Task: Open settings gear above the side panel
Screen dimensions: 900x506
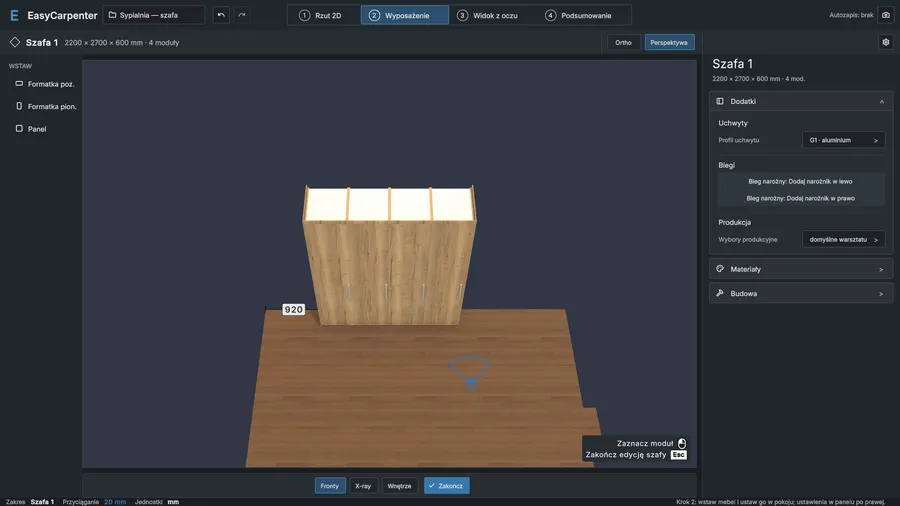Action: click(x=886, y=42)
